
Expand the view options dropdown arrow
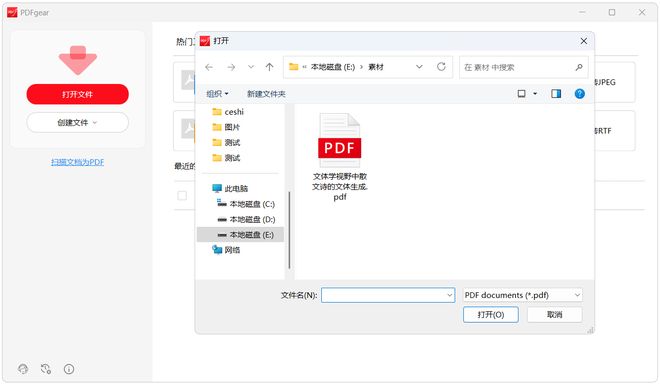click(535, 93)
